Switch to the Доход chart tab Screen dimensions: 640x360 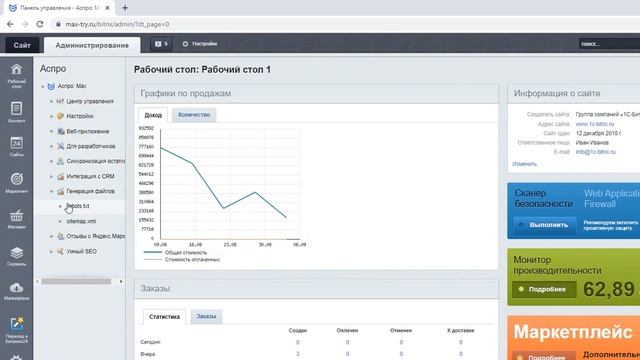(153, 115)
